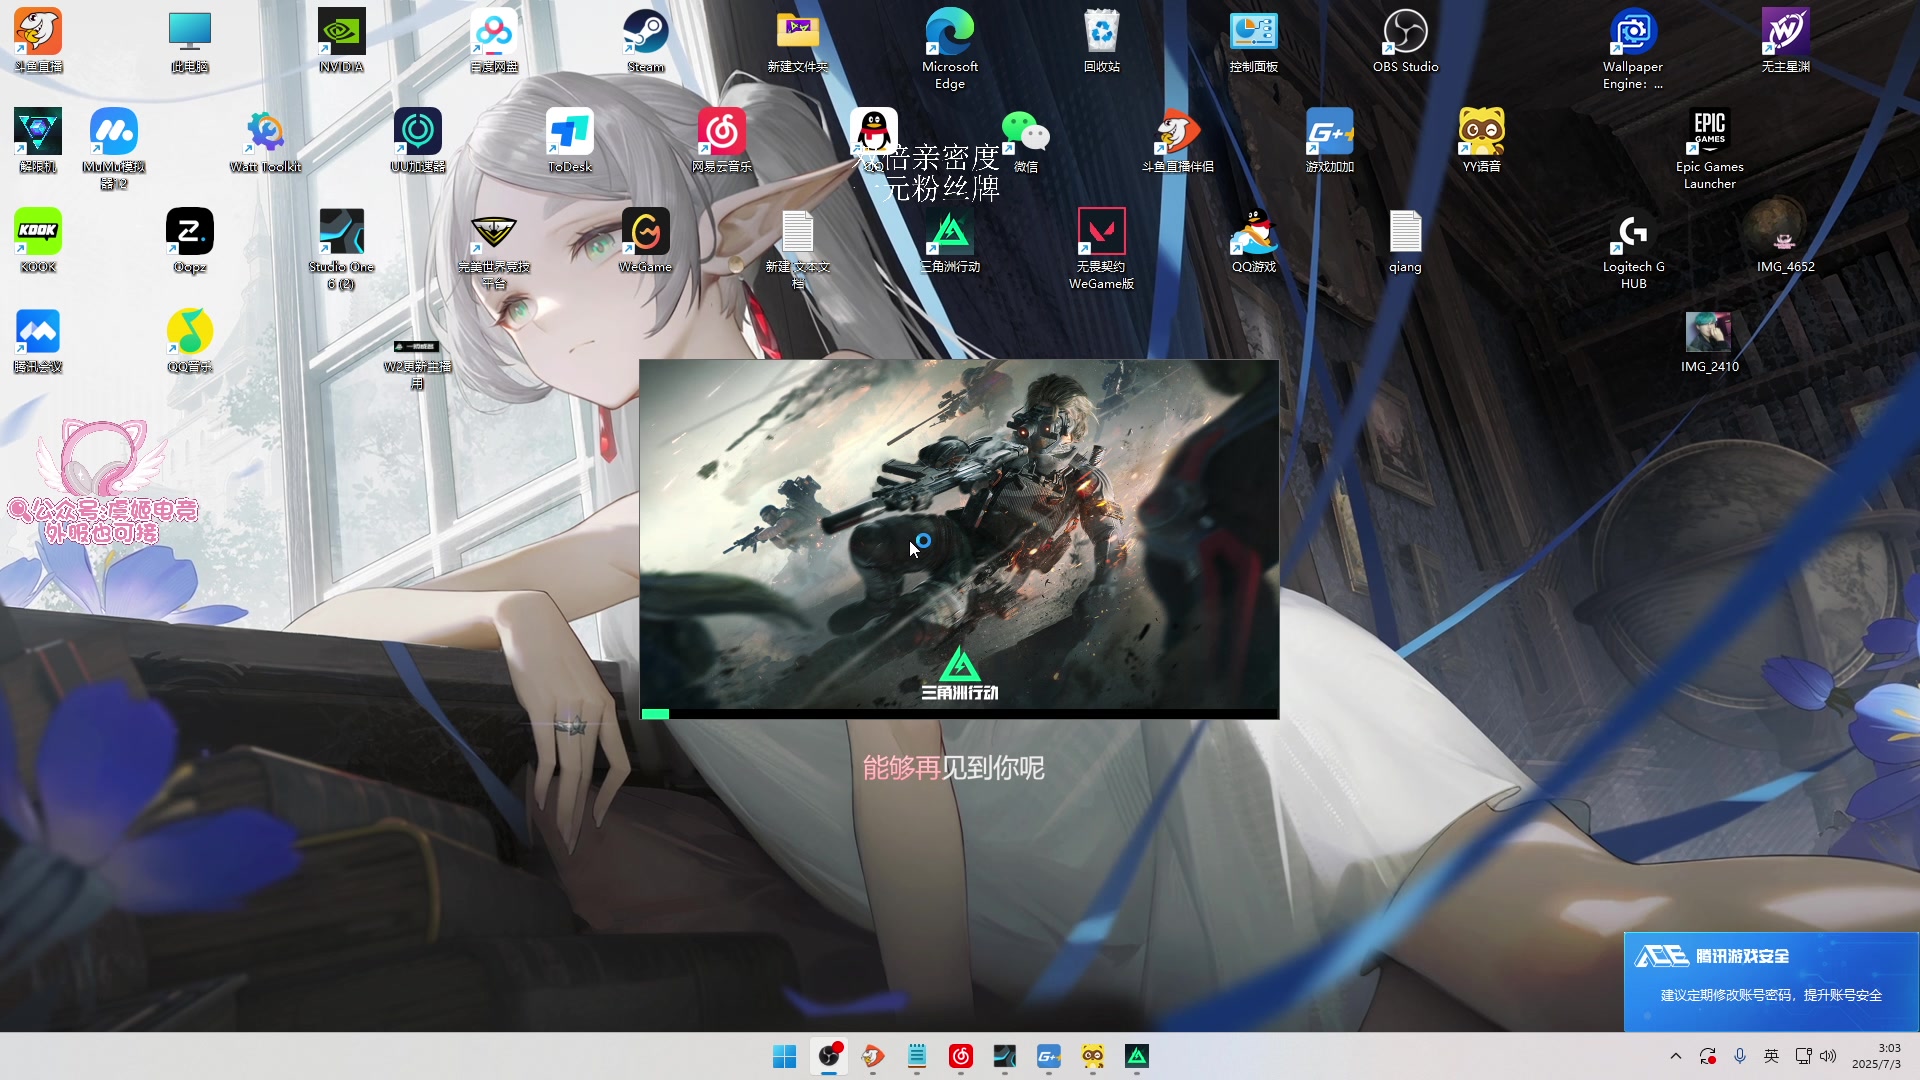Image resolution: width=1920 pixels, height=1080 pixels.
Task: Launch the QQ游戏 desktop shortcut
Action: pyautogui.click(x=1254, y=240)
